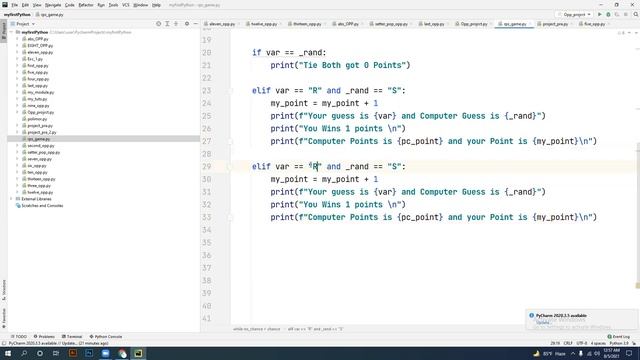640x360 pixels.
Task: Expand the External Libraries node
Action: (12, 199)
